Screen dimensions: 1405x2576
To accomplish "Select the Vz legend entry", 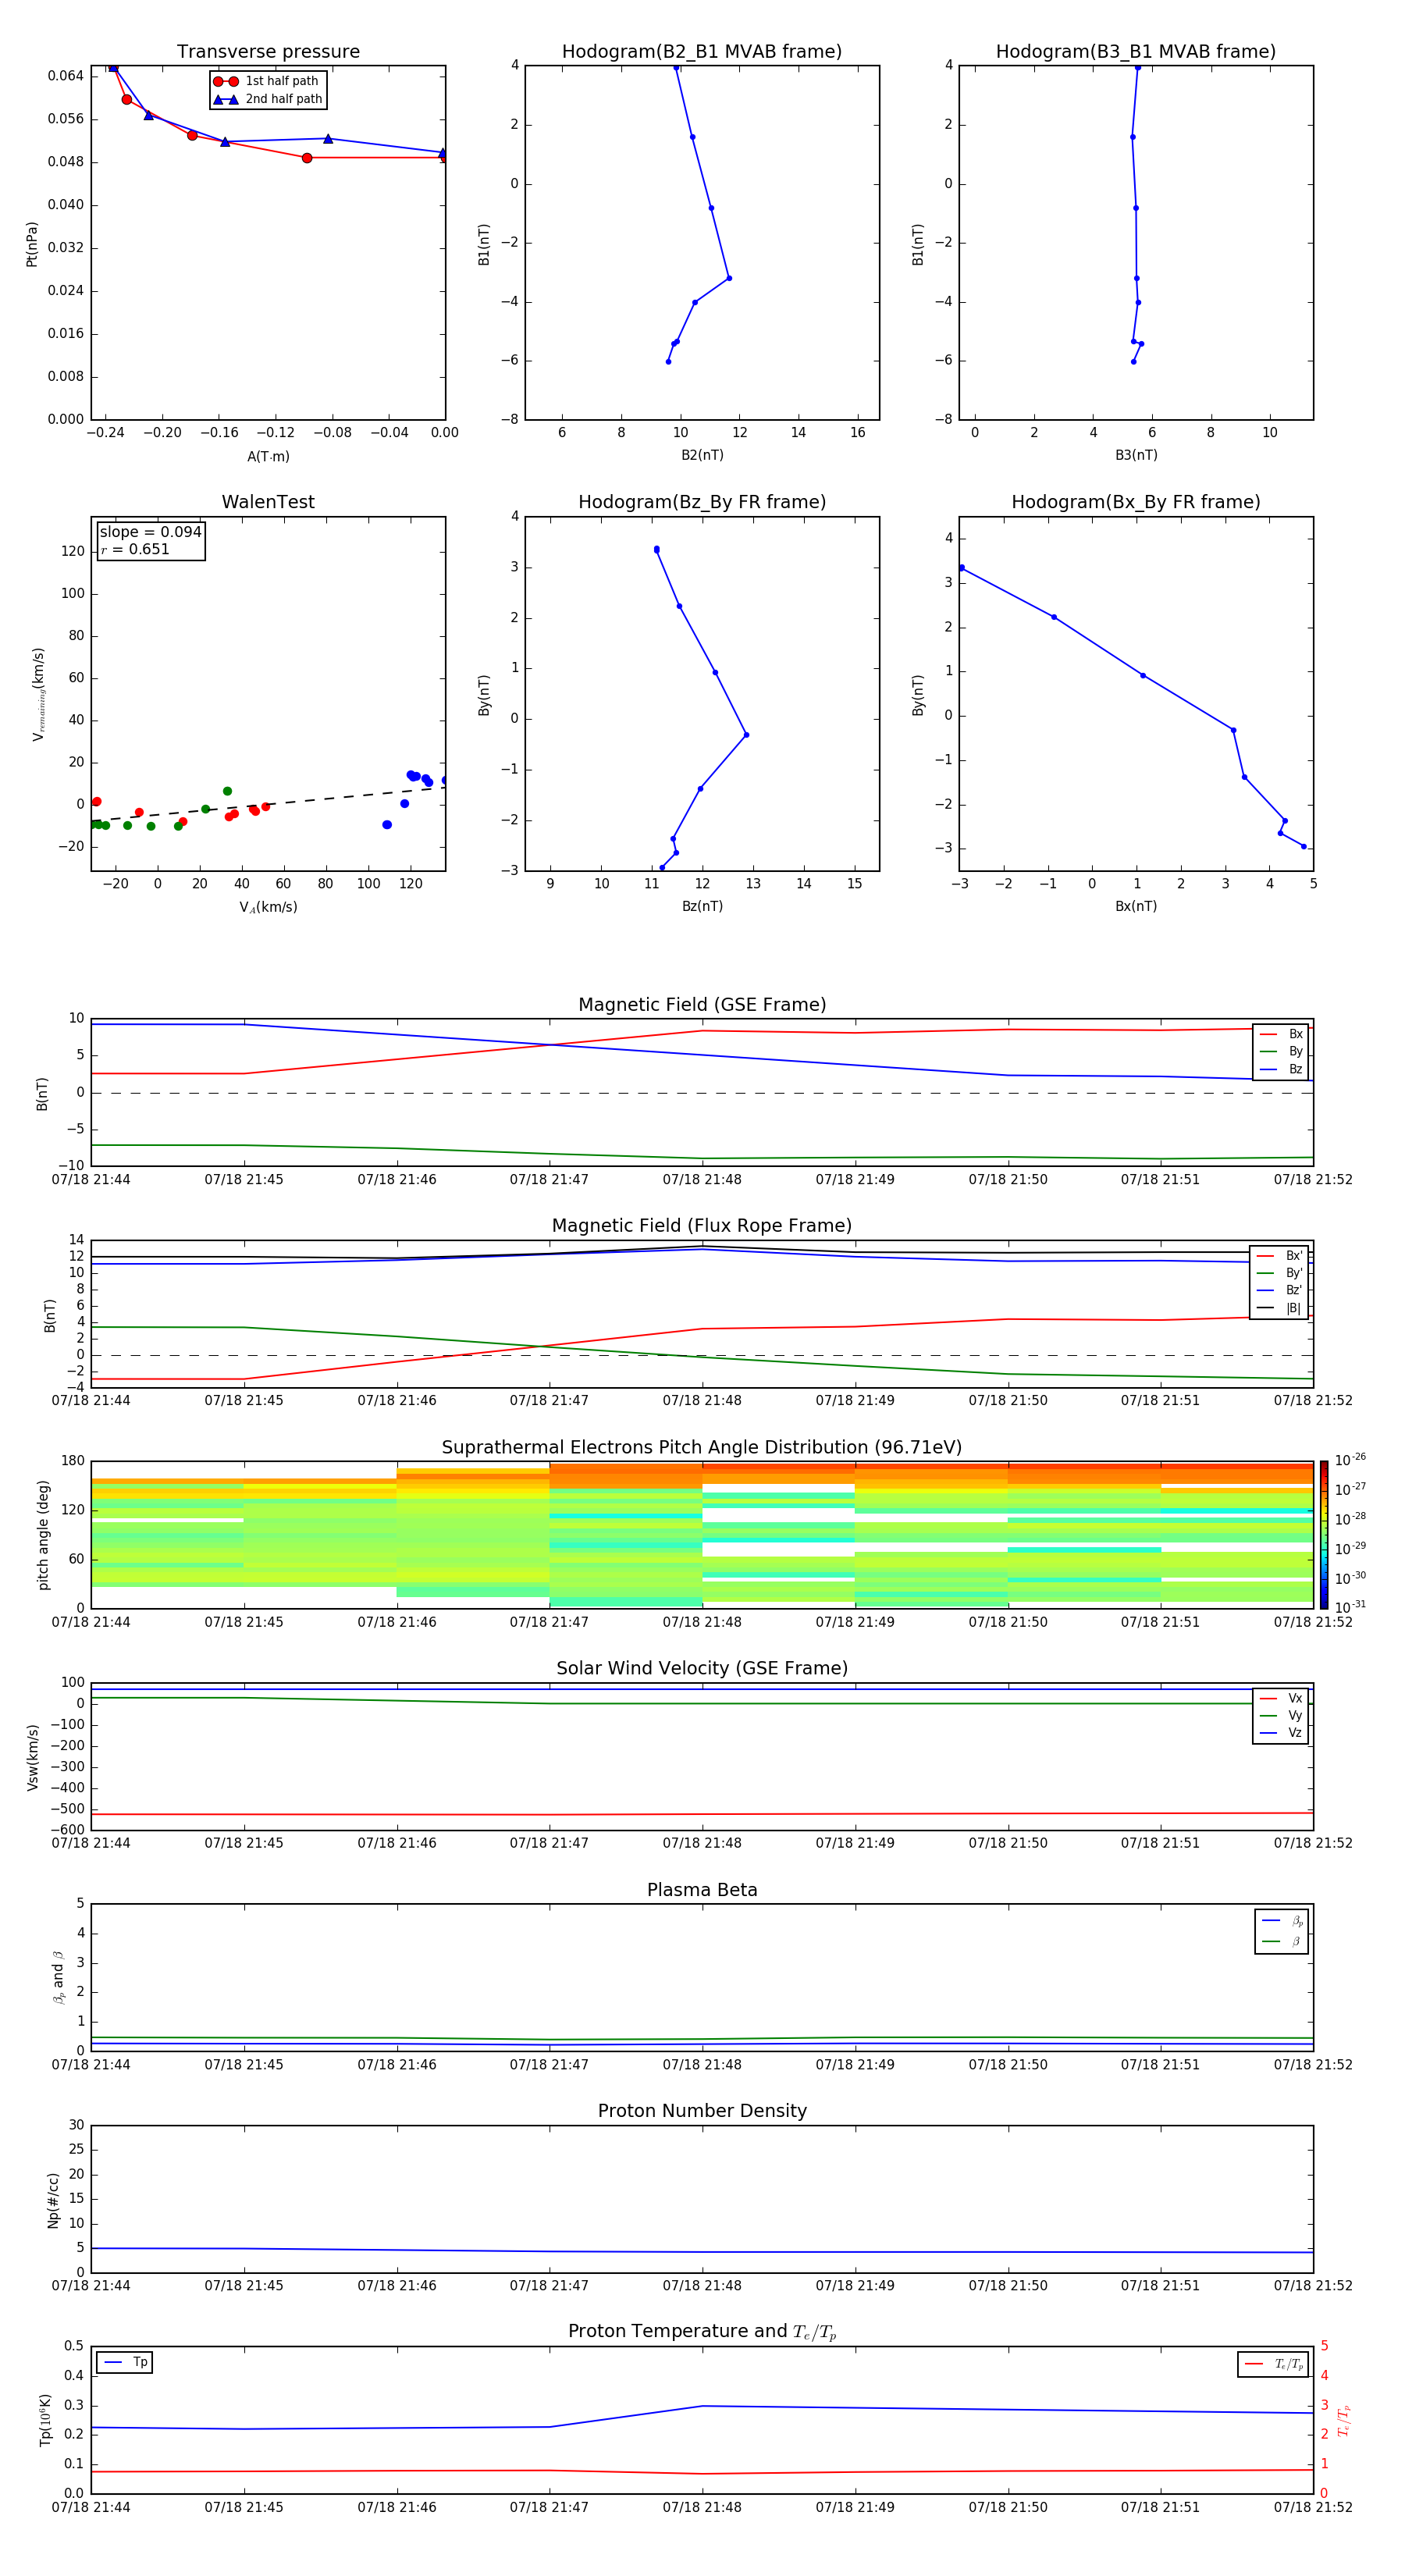I will tap(1281, 1733).
